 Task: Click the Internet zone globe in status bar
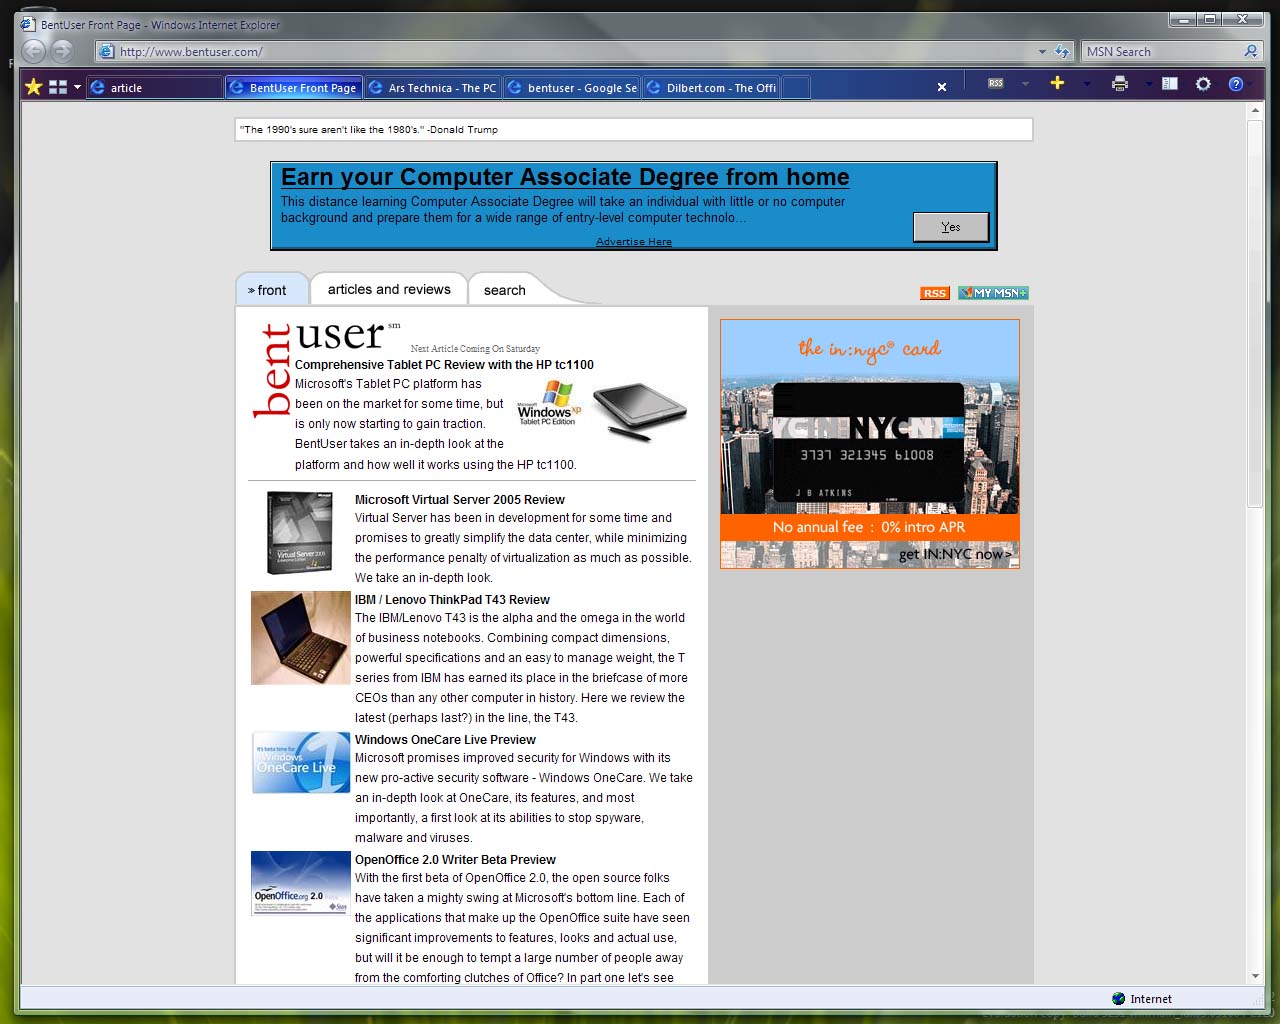[x=1119, y=998]
